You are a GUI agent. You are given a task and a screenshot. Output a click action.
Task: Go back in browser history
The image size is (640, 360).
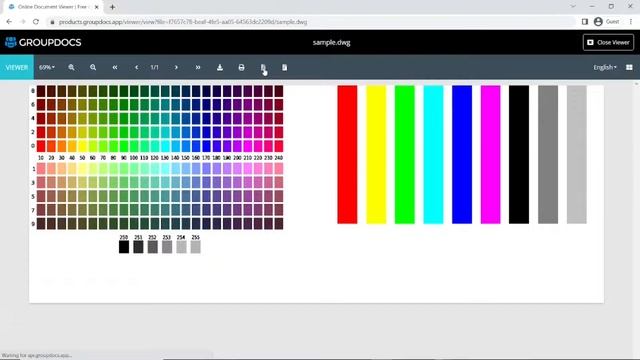[x=9, y=22]
